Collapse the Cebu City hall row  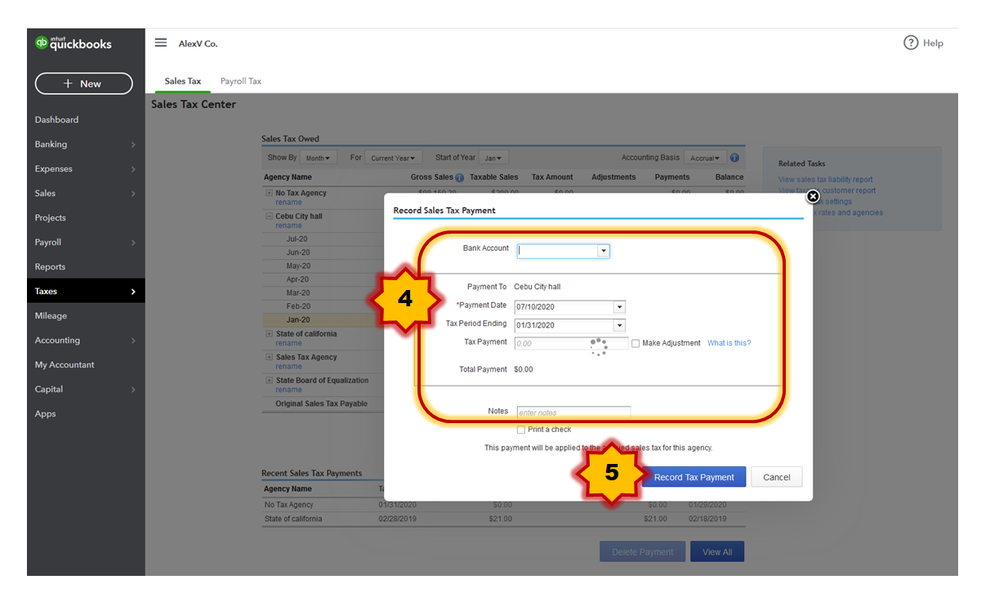pyautogui.click(x=269, y=216)
